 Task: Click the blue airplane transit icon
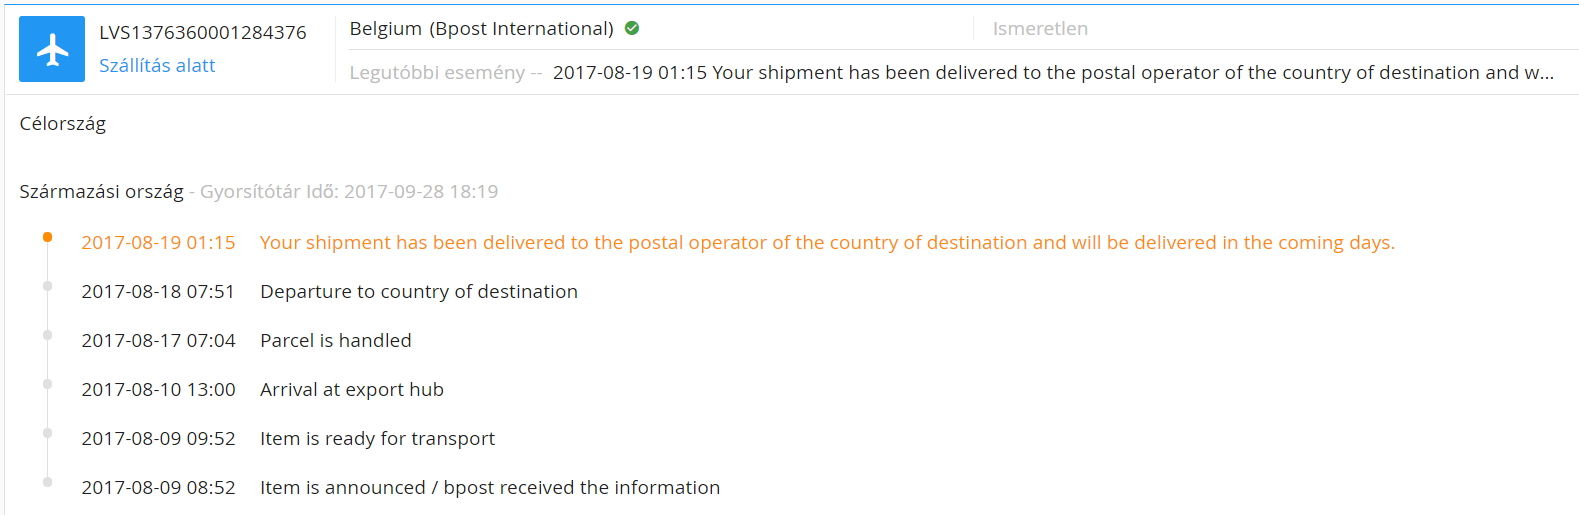coord(52,49)
